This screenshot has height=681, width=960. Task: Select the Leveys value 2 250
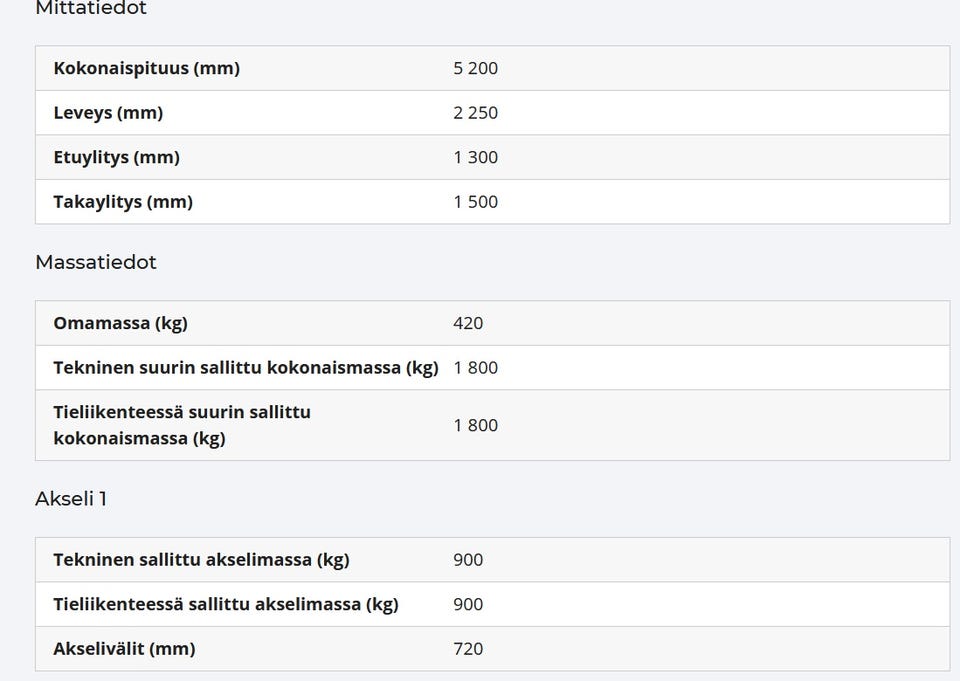click(476, 113)
